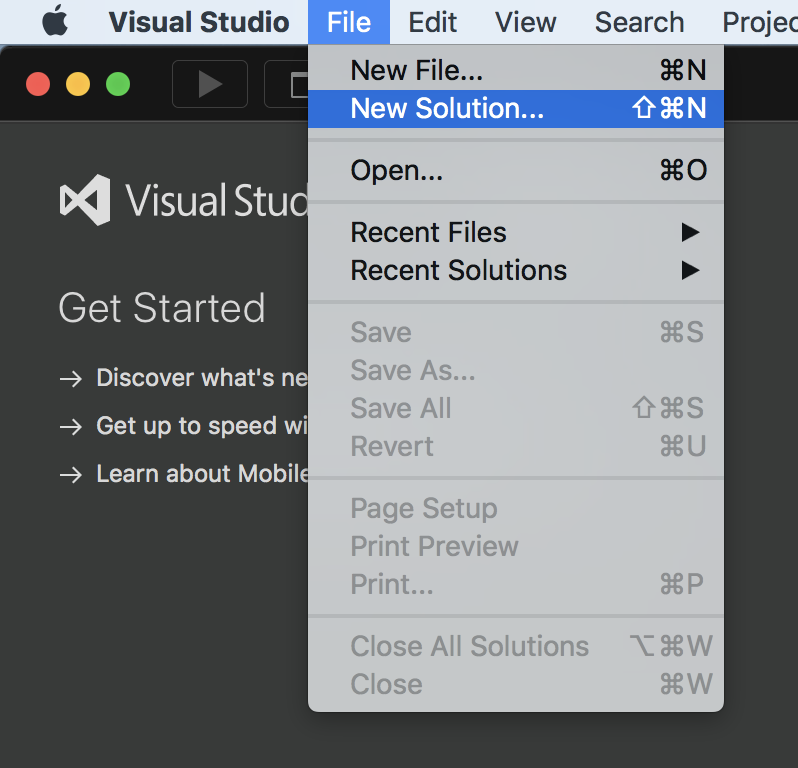Open the Discover what's new link
798x768 pixels.
pyautogui.click(x=202, y=378)
